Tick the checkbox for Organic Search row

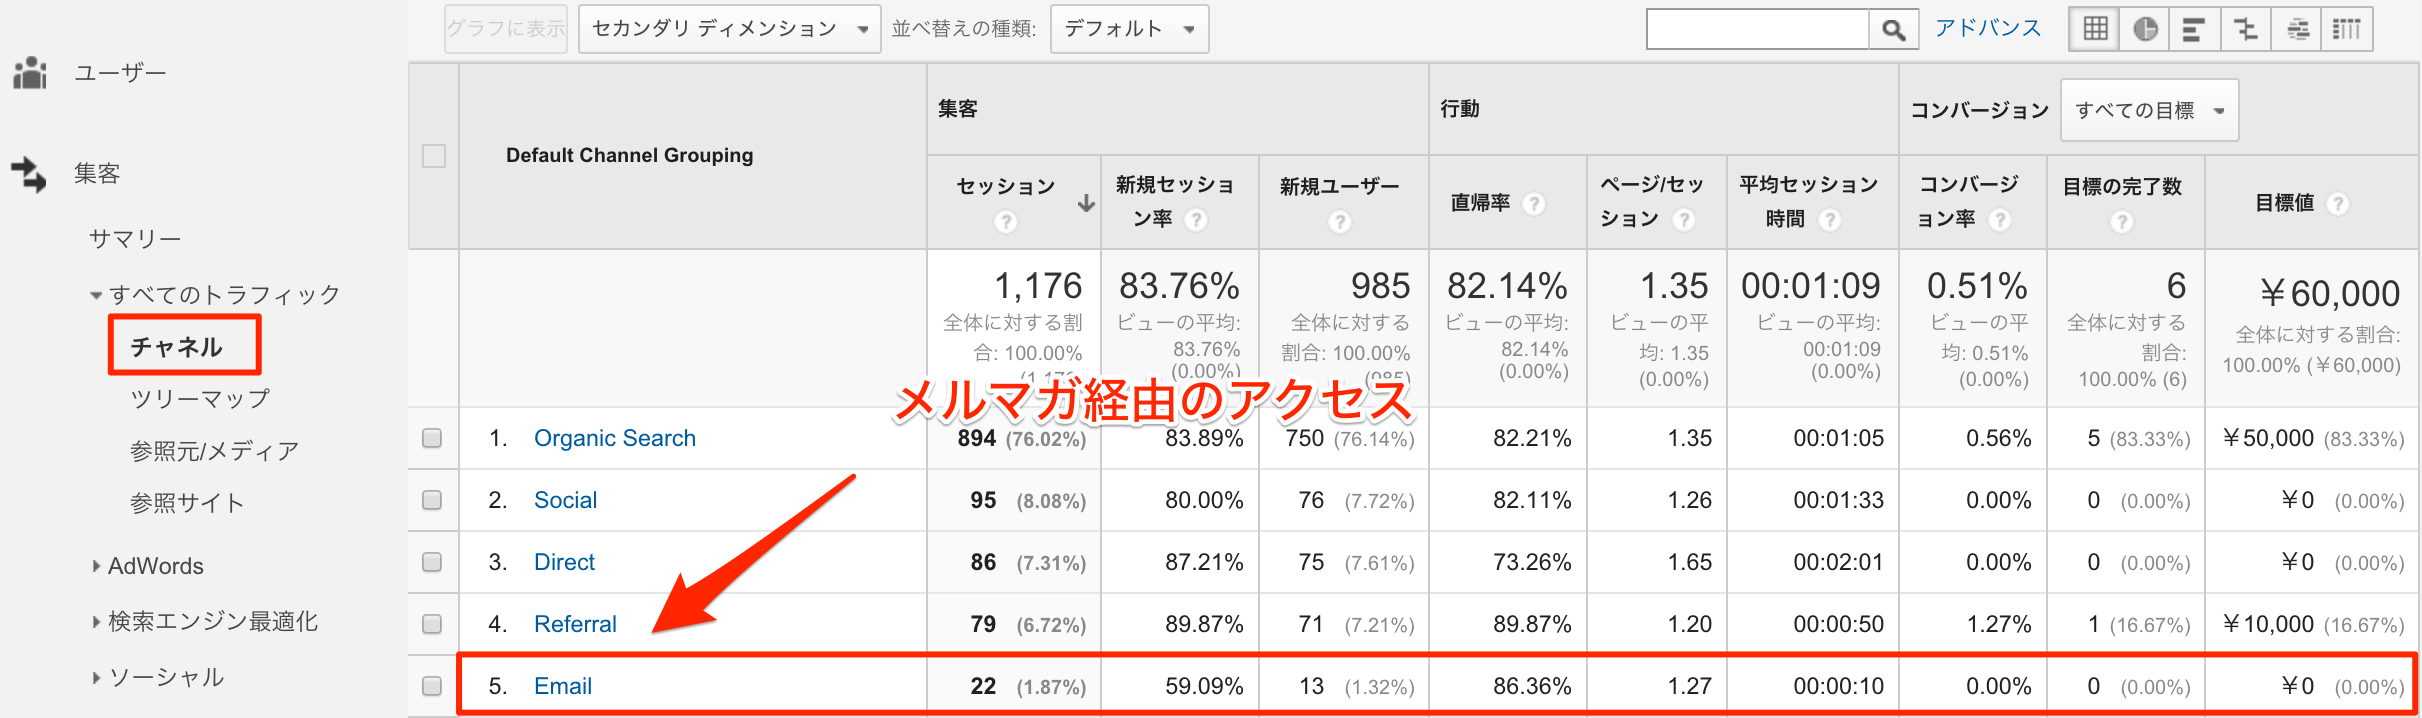click(x=432, y=438)
